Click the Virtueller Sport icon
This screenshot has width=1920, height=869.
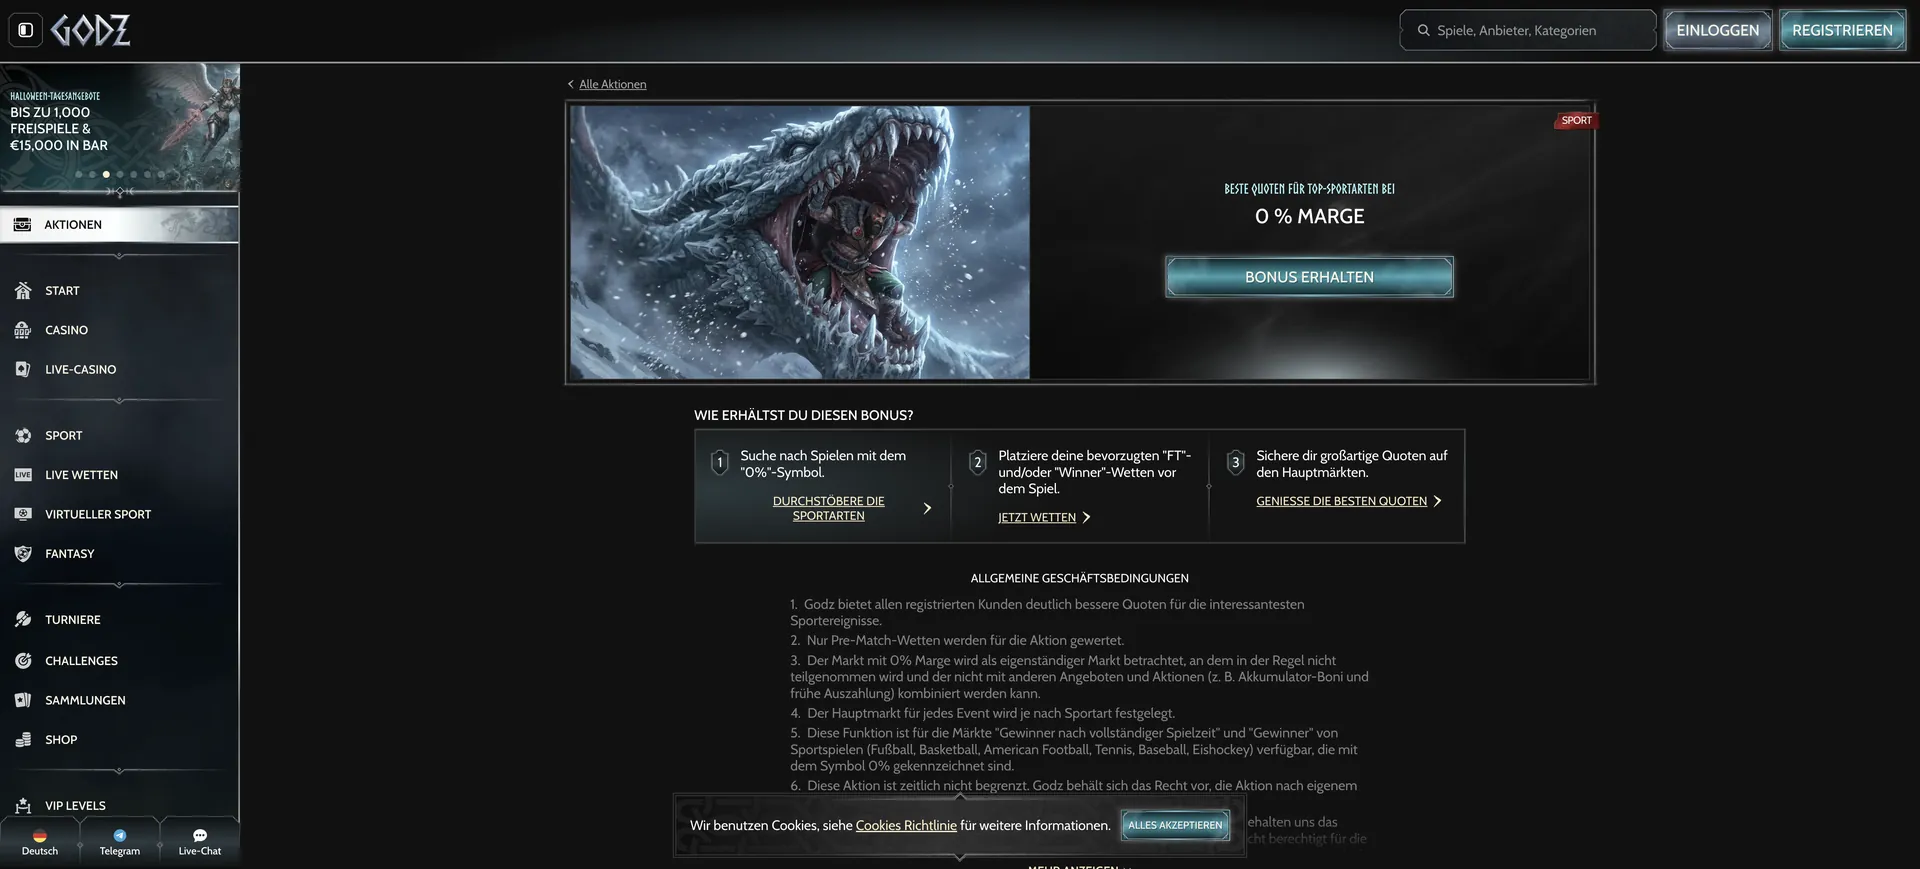(23, 514)
